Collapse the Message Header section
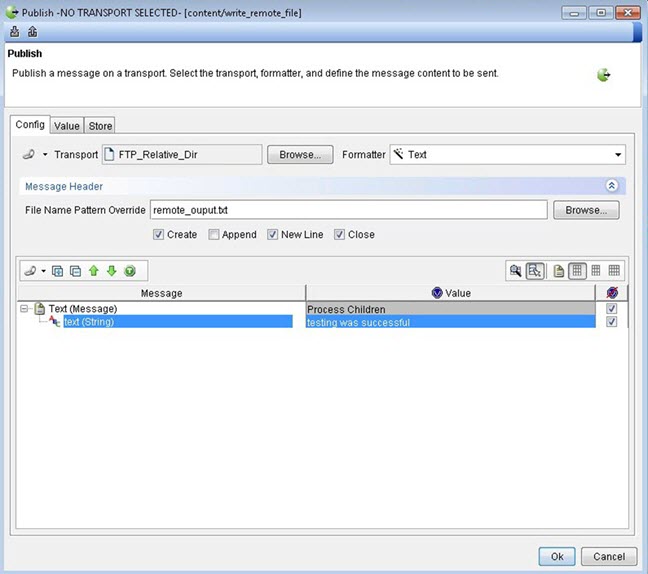 [612, 186]
